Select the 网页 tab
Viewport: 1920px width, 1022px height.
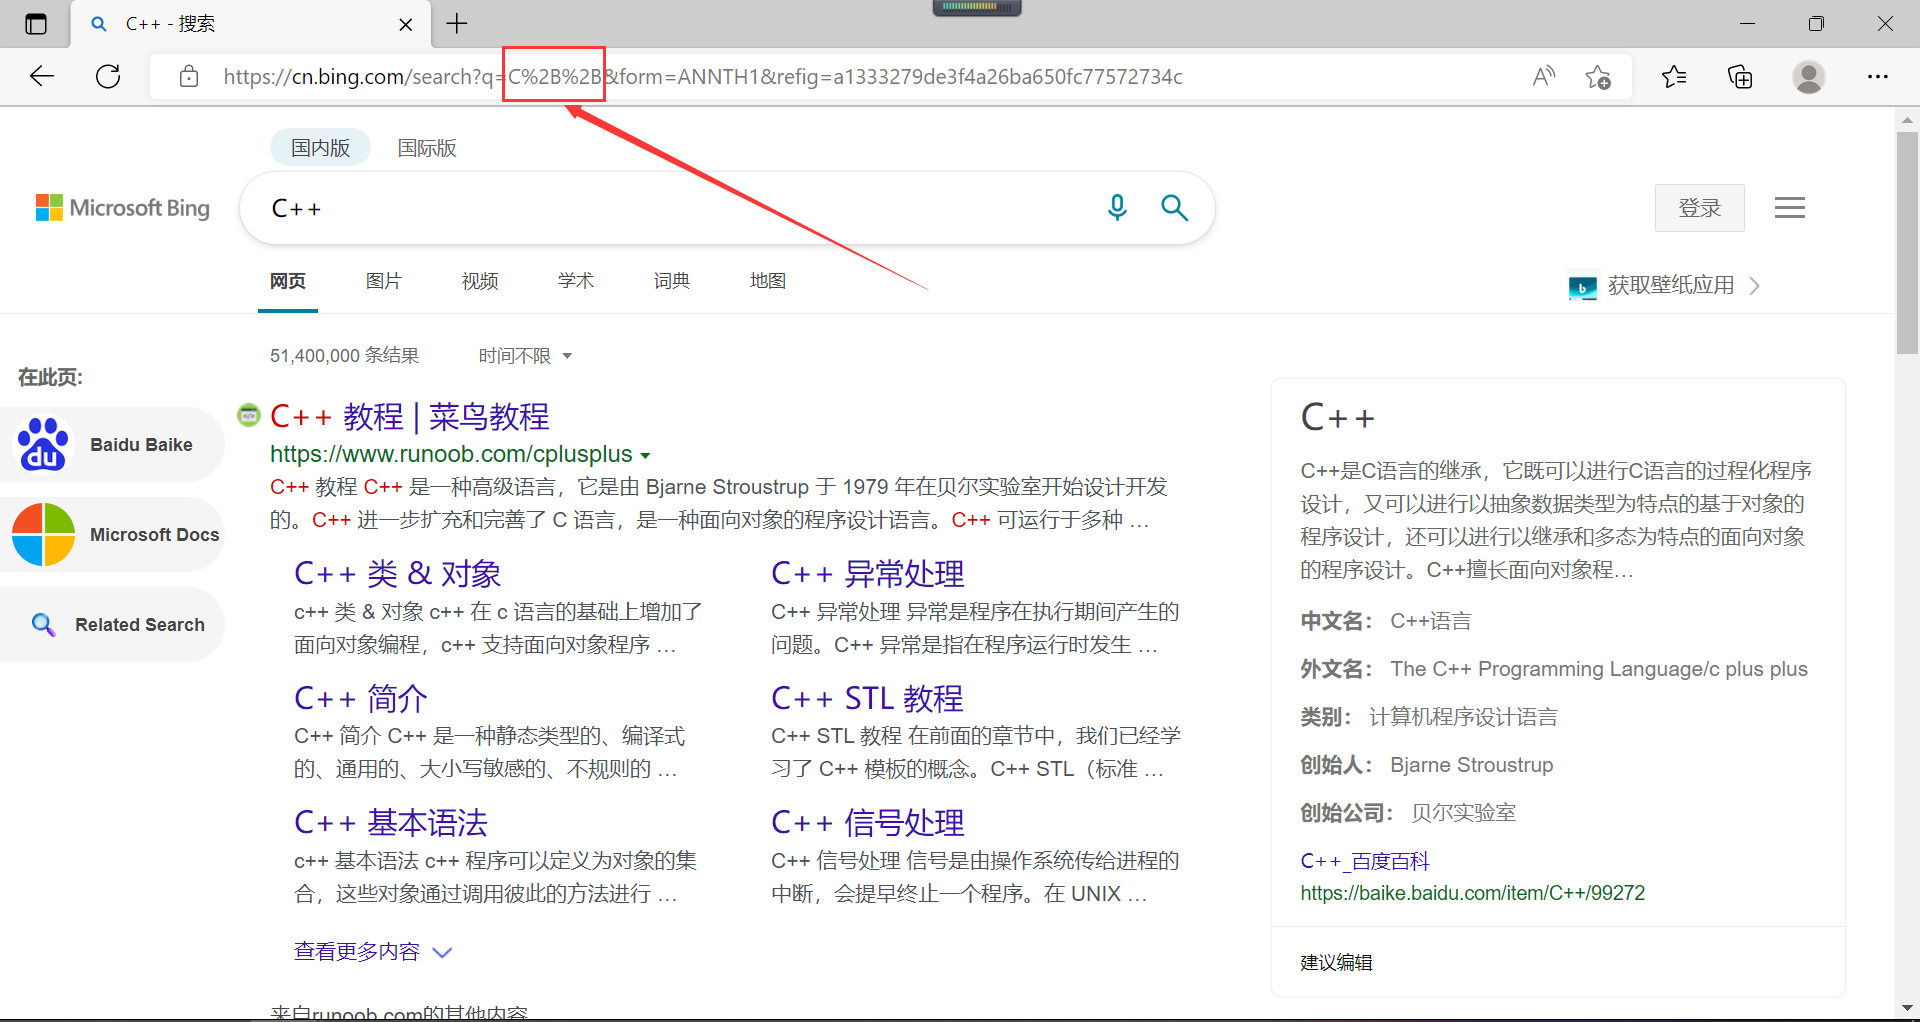[x=288, y=281]
